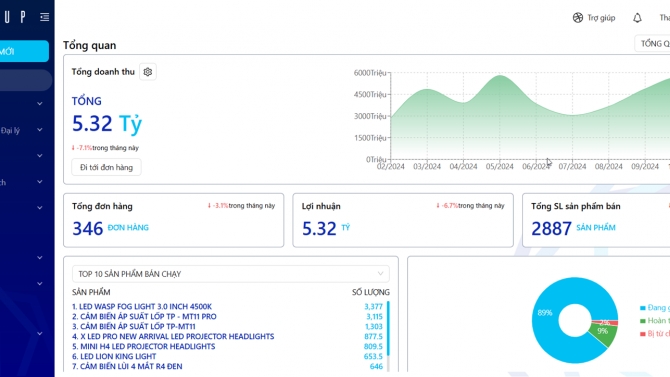Click Đi tới đơn hàng button
This screenshot has width=670, height=377.
point(106,167)
